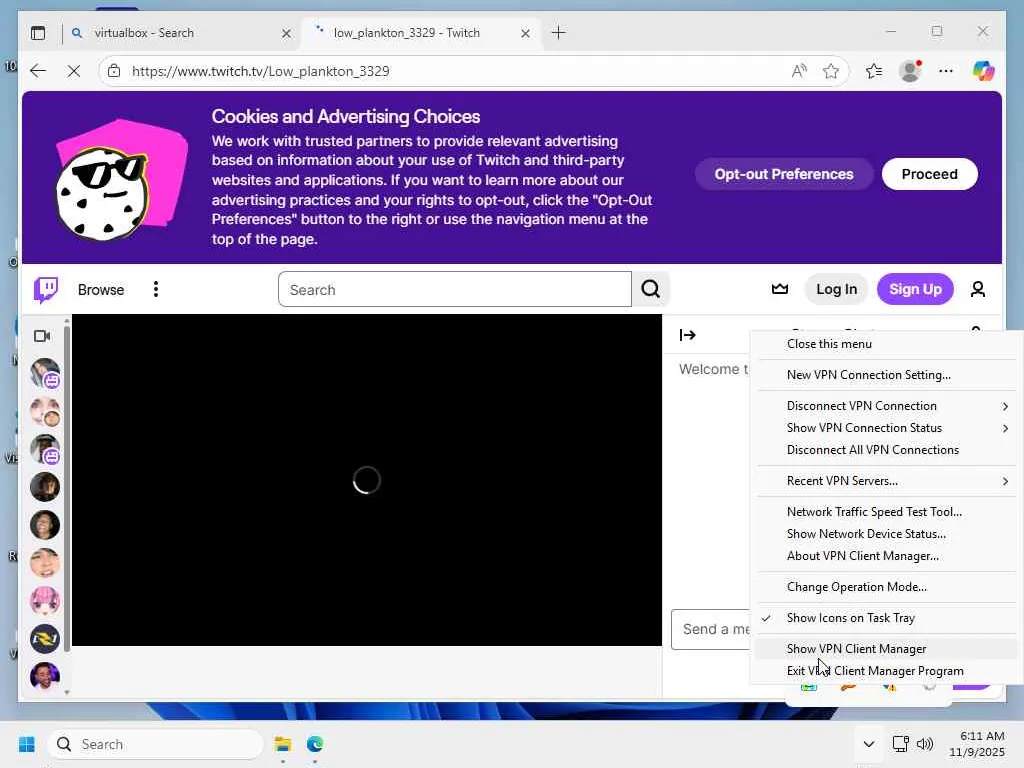Viewport: 1024px width, 768px height.
Task: Open the volume tray icon
Action: (925, 744)
